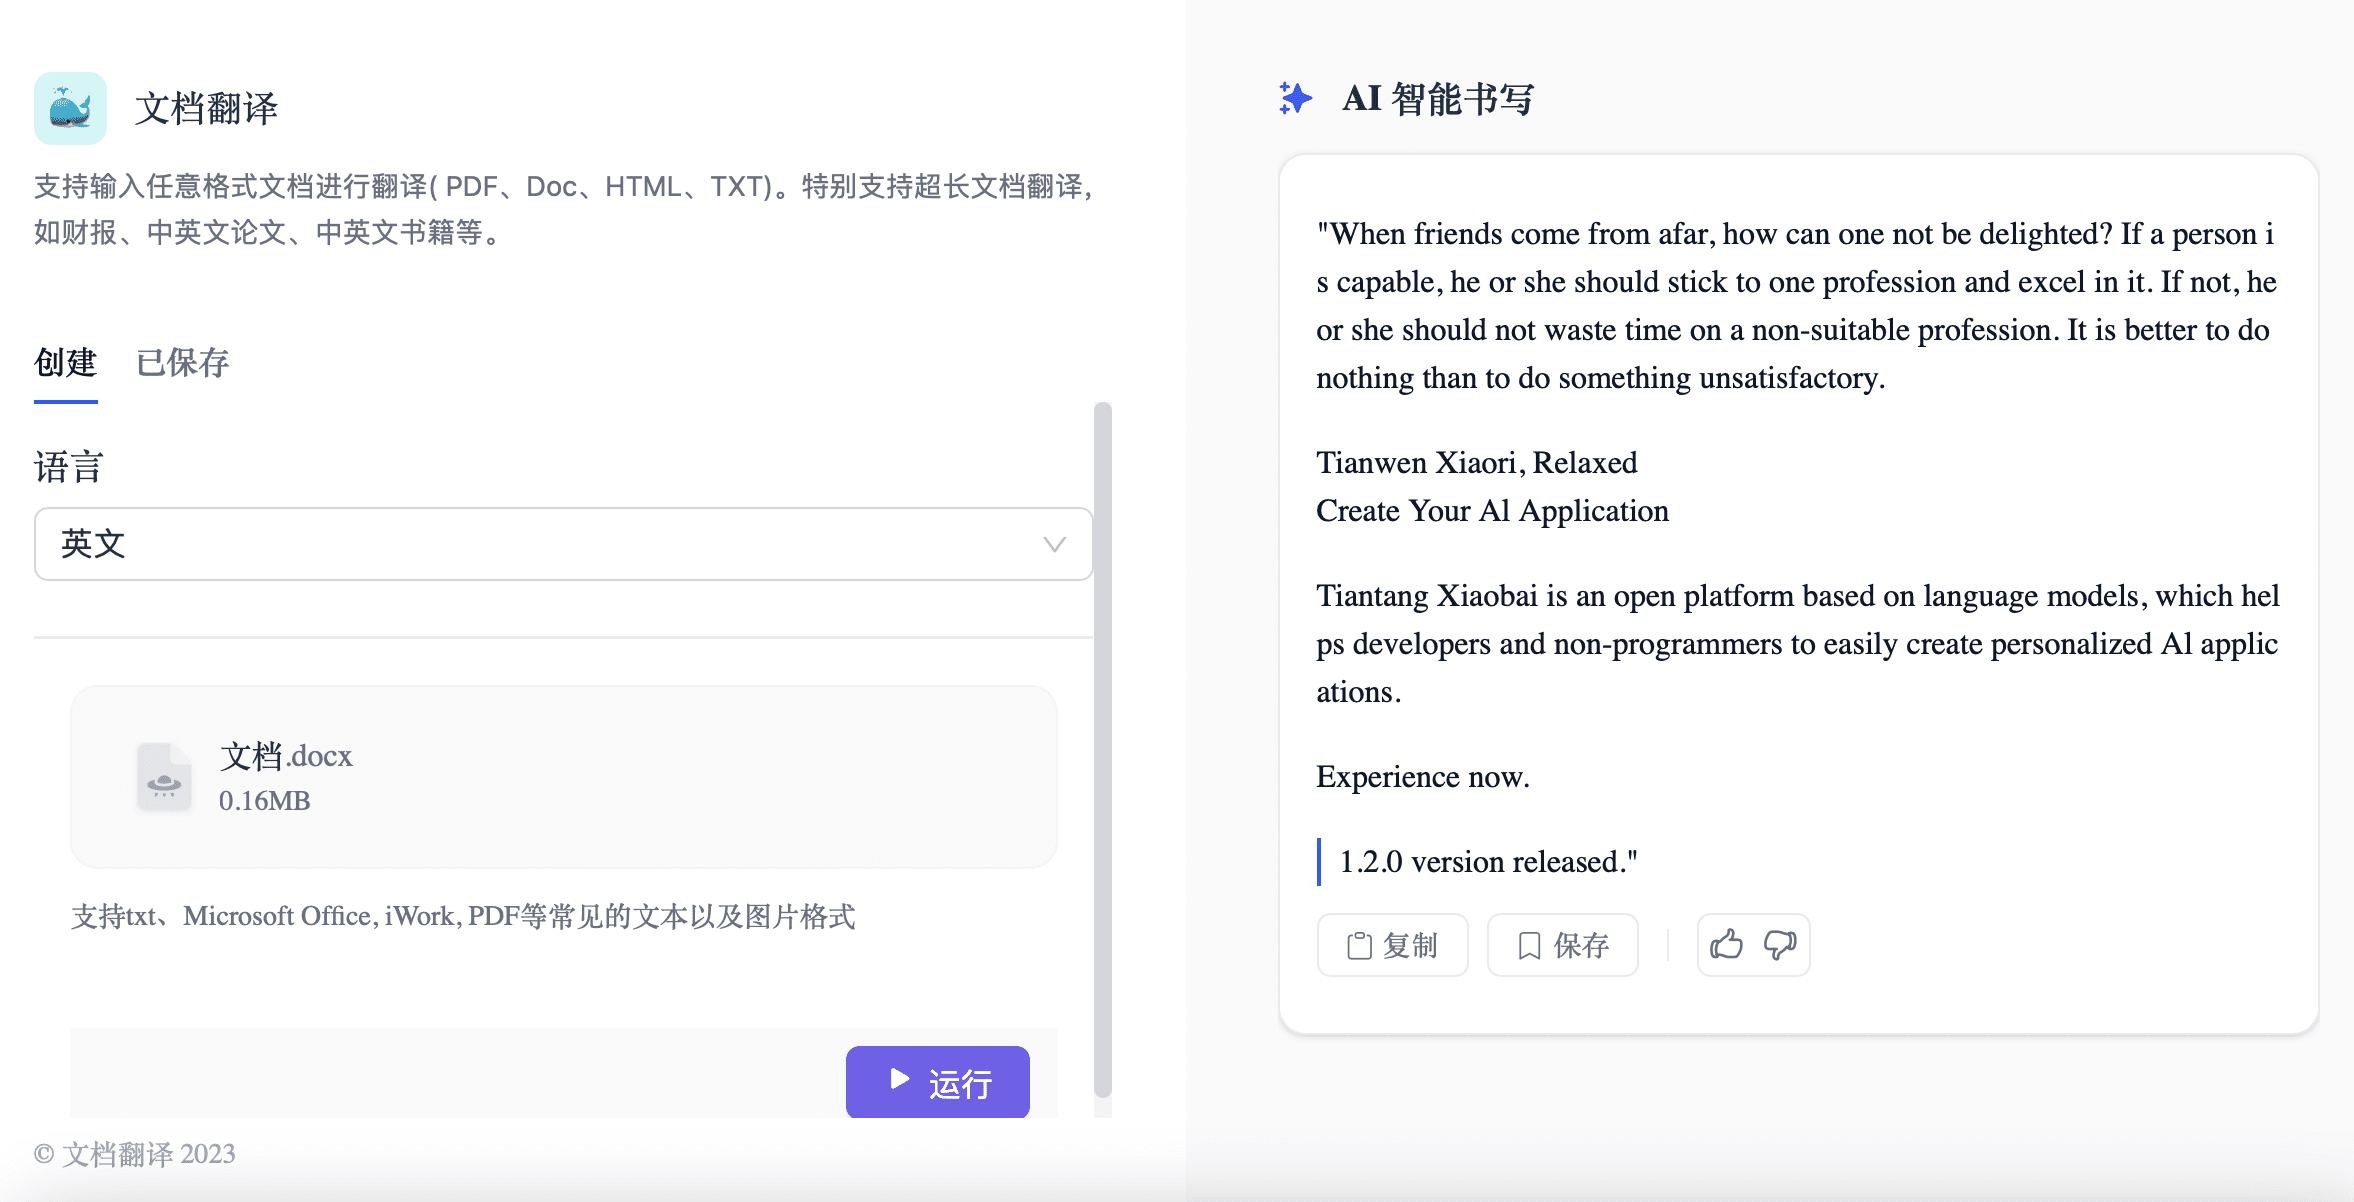The height and width of the screenshot is (1202, 2354).
Task: Click the left panel vertical scrollbar
Action: coord(1102,750)
